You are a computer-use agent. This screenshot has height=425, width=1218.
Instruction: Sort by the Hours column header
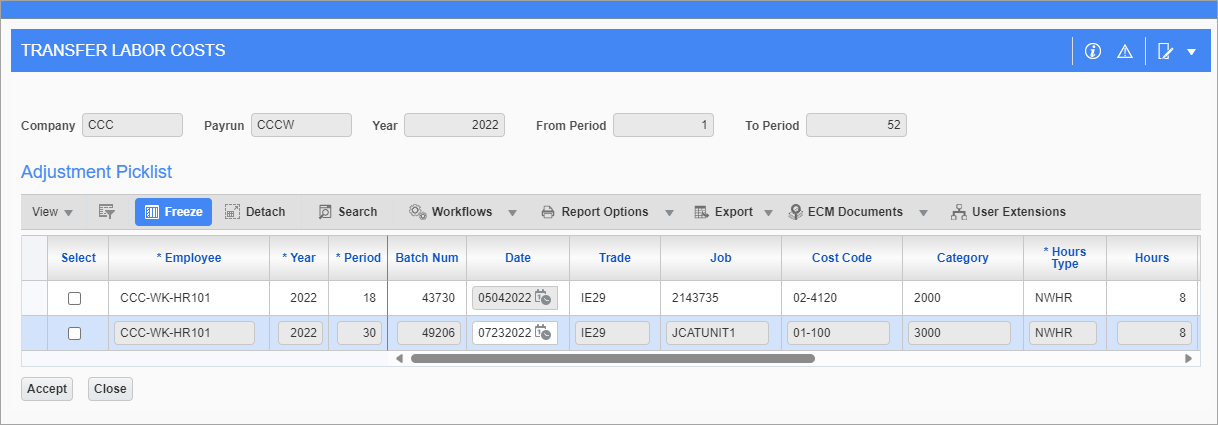tap(1152, 258)
